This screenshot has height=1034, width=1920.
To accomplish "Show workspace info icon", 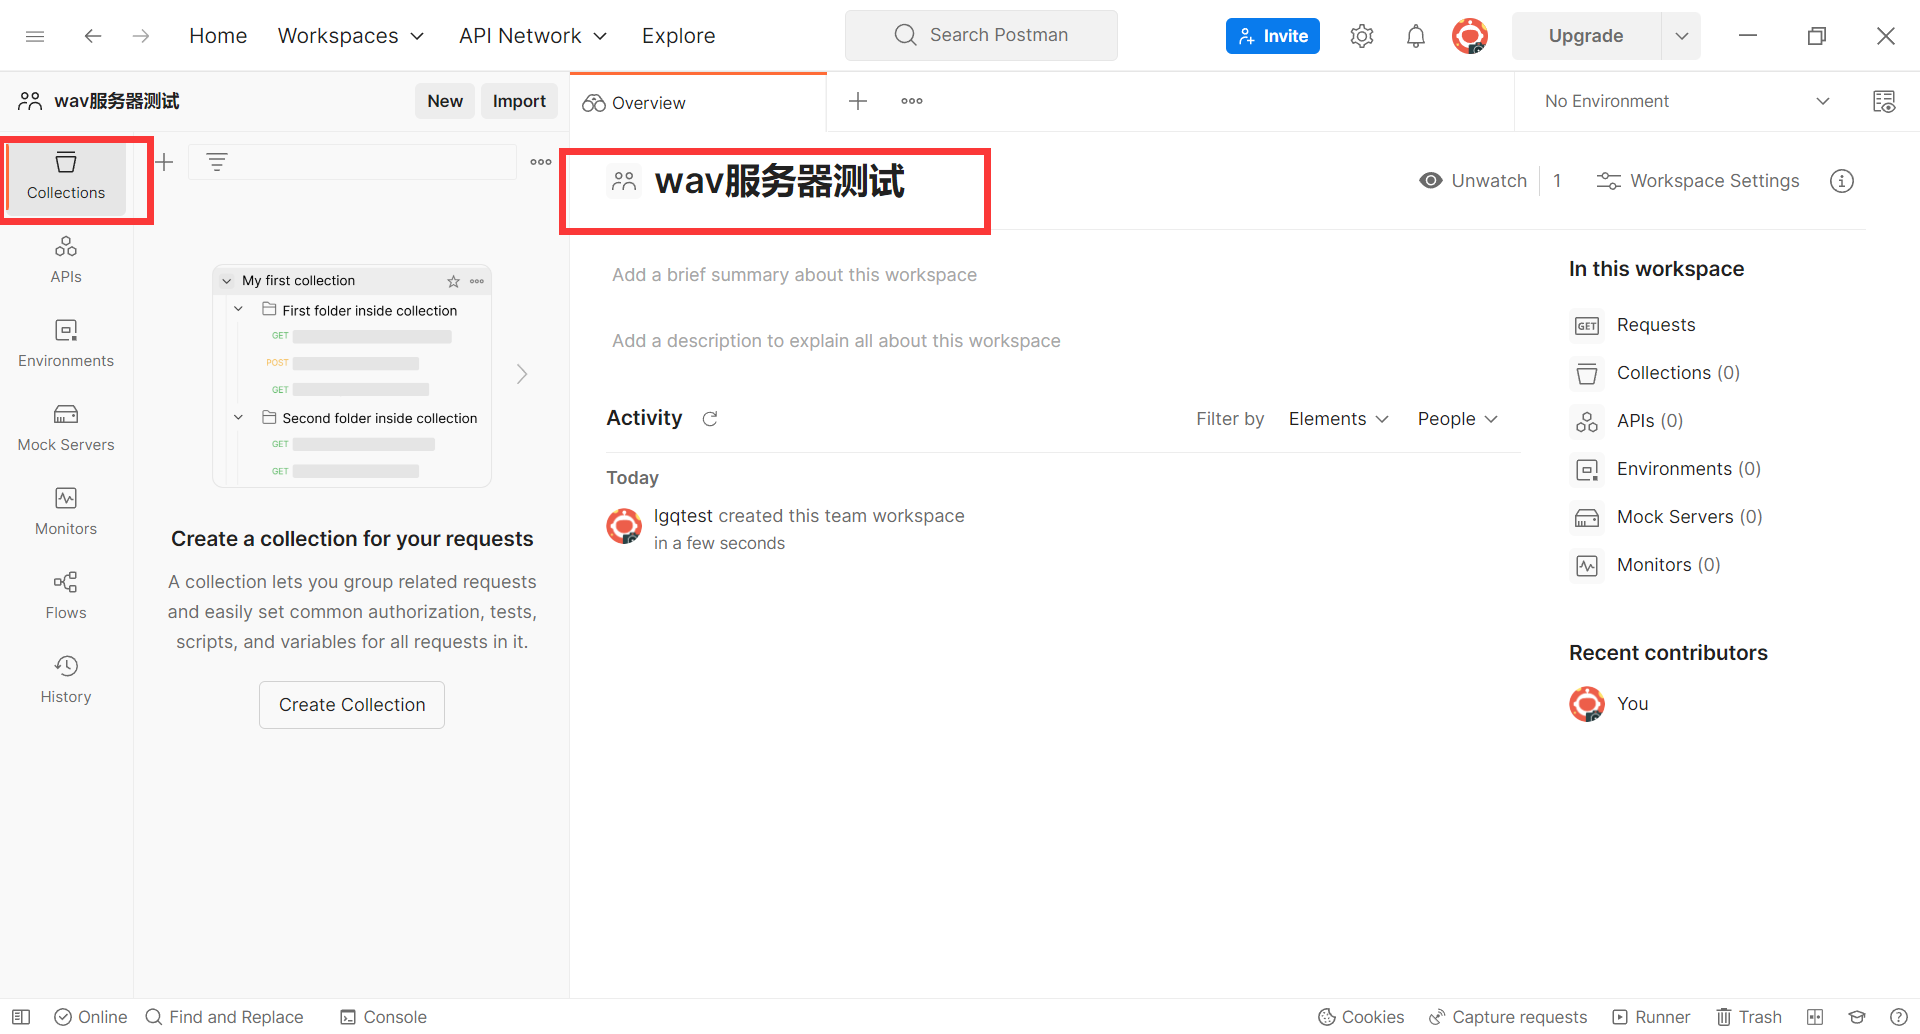I will click(x=1842, y=181).
